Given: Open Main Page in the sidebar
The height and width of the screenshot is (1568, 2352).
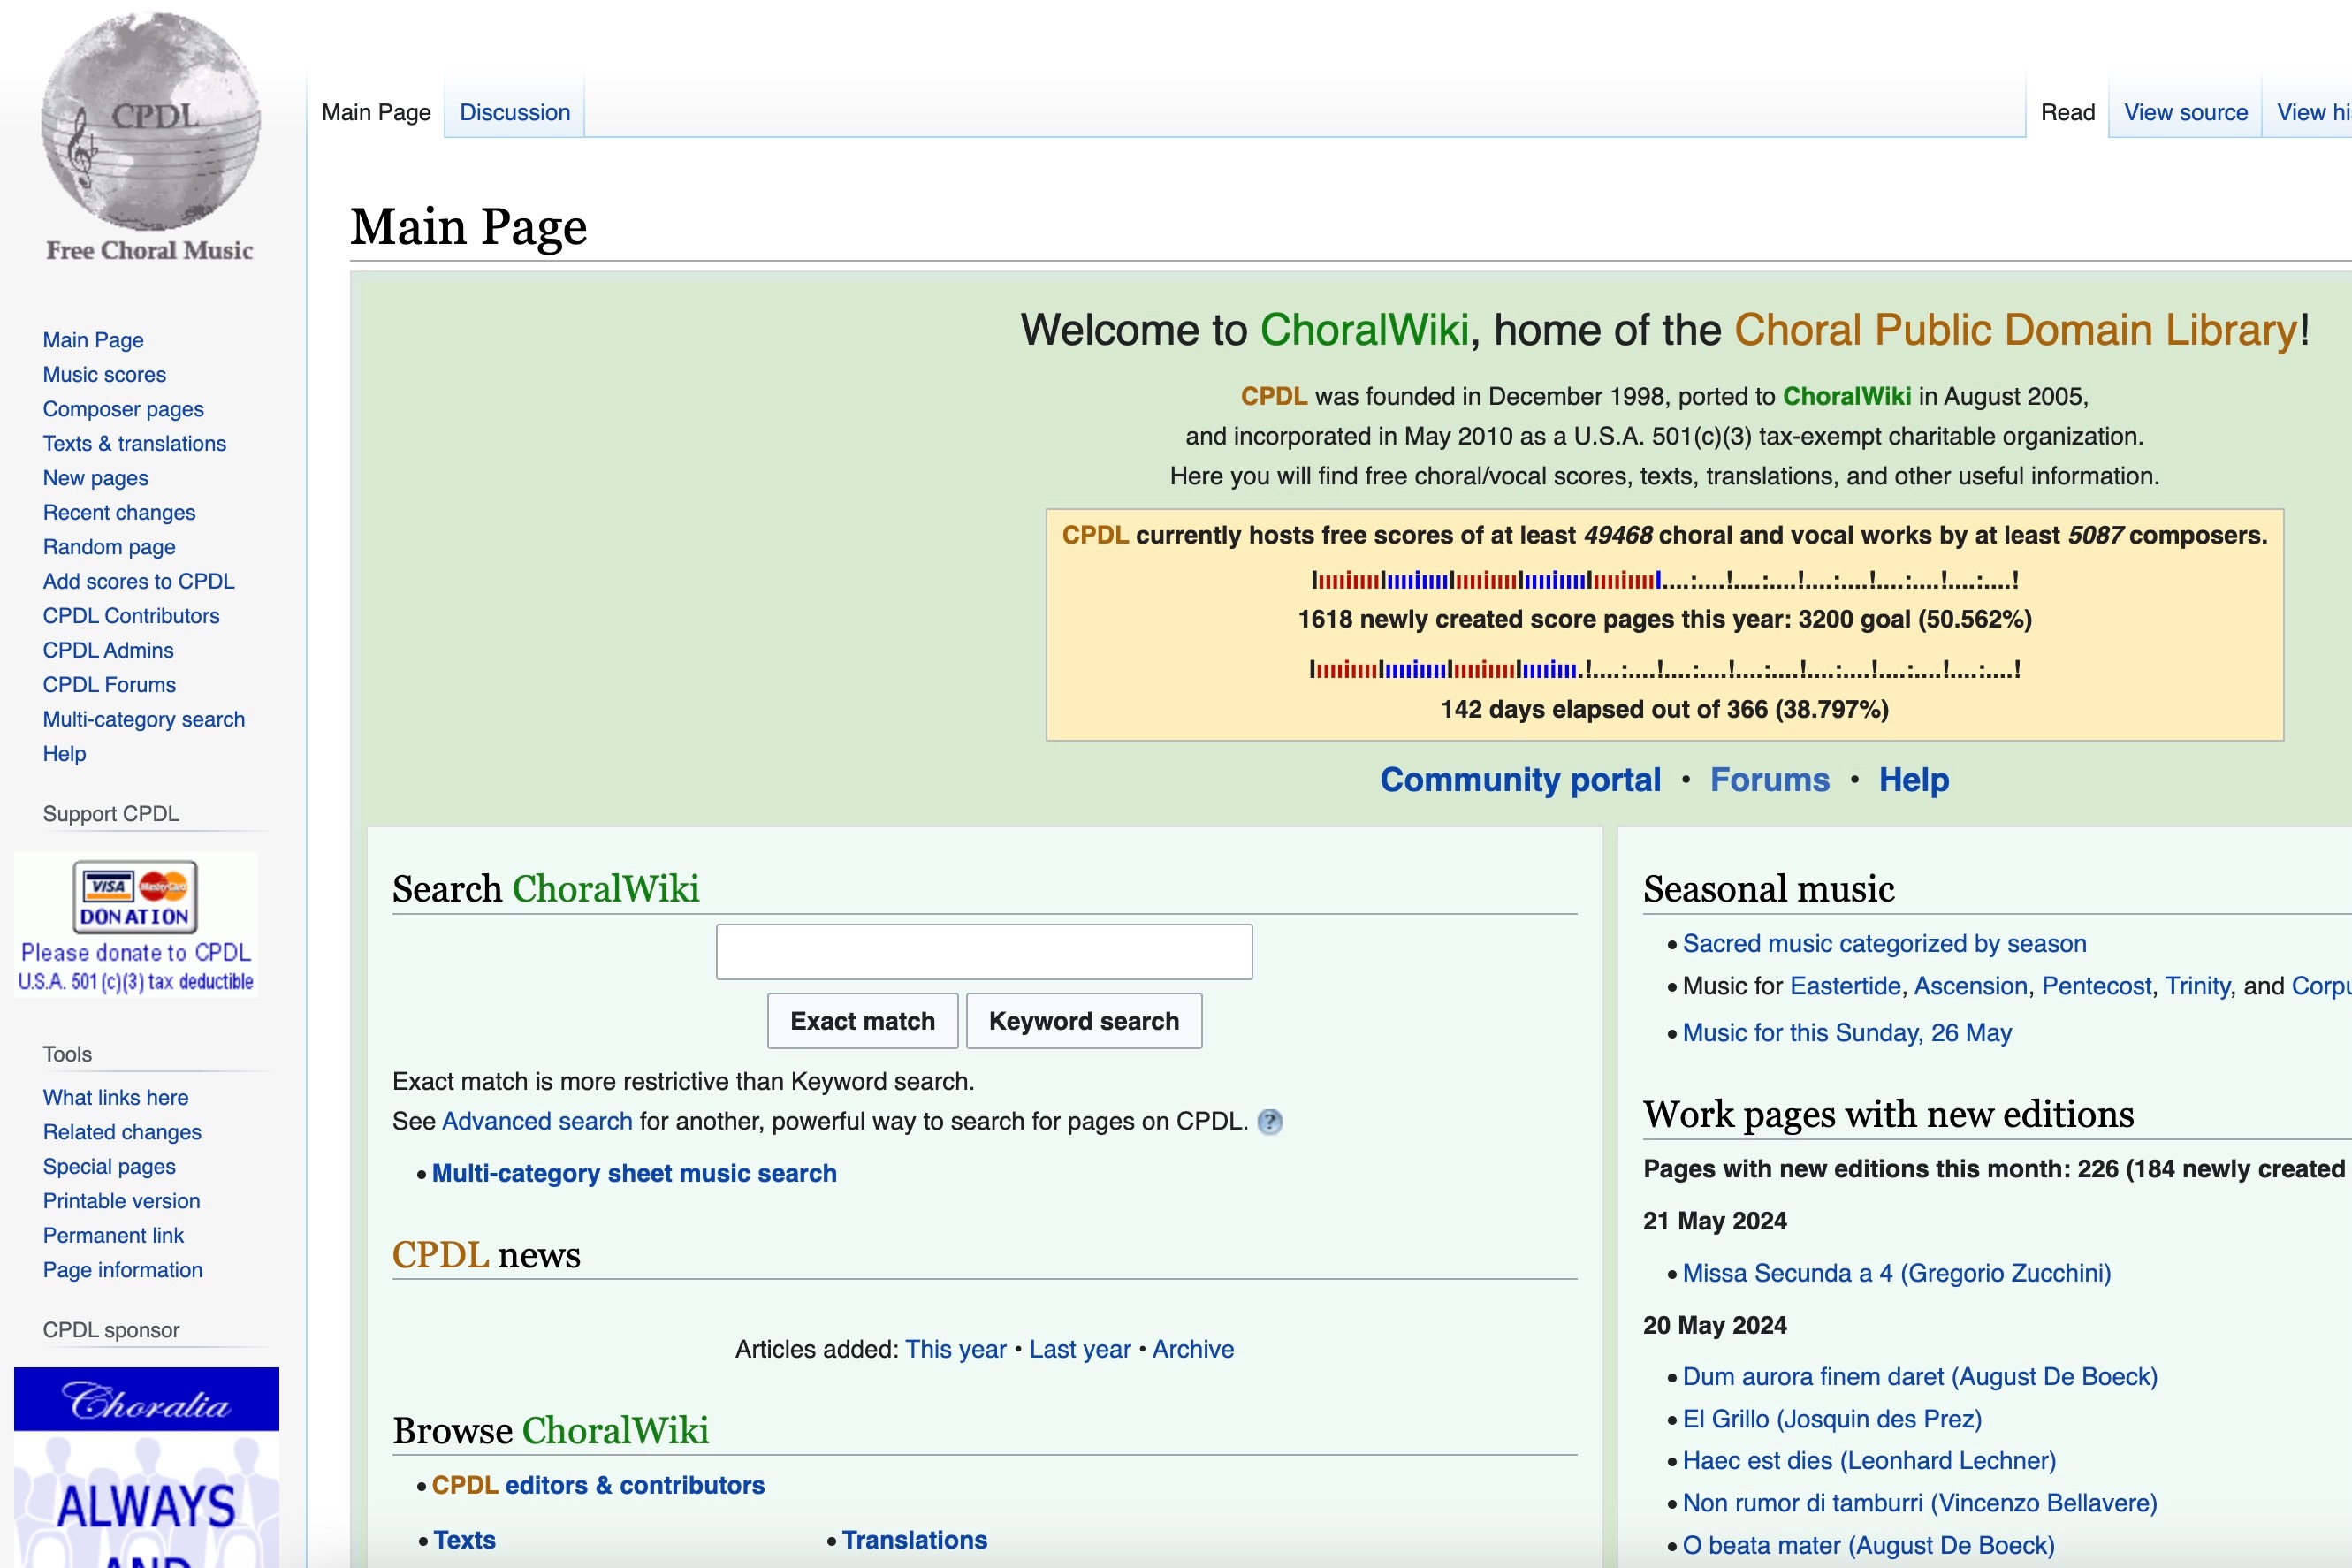Looking at the screenshot, I should [x=93, y=340].
